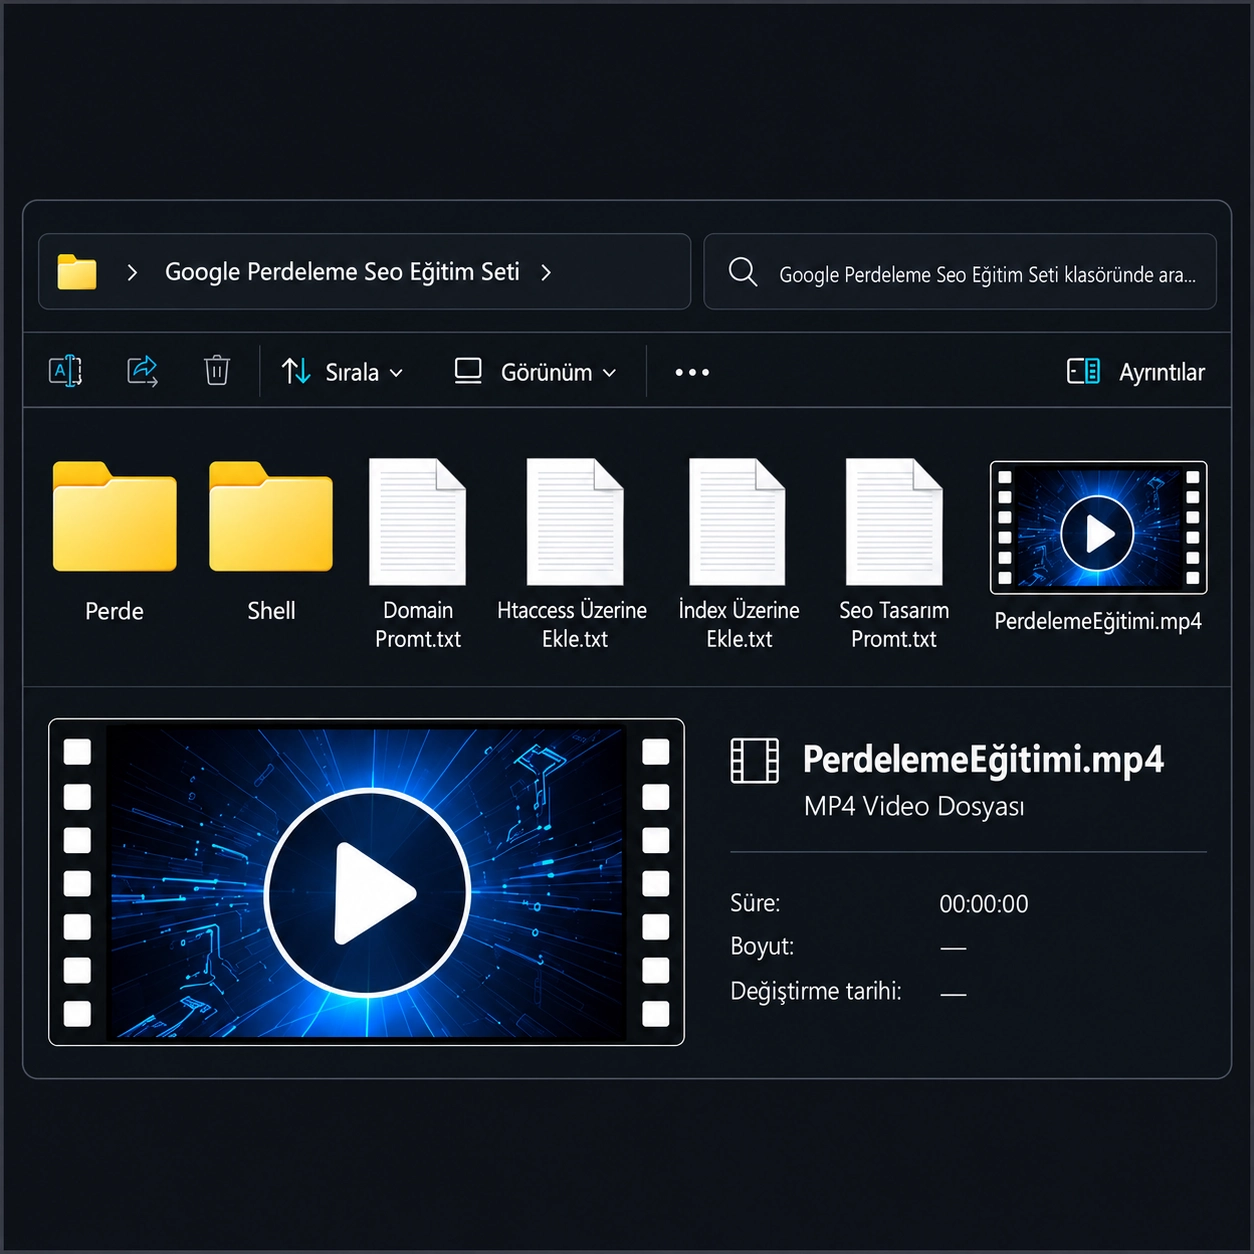1254x1254 pixels.
Task: Select the İndex Üzerine Ekle.txt file
Action: coord(739,555)
